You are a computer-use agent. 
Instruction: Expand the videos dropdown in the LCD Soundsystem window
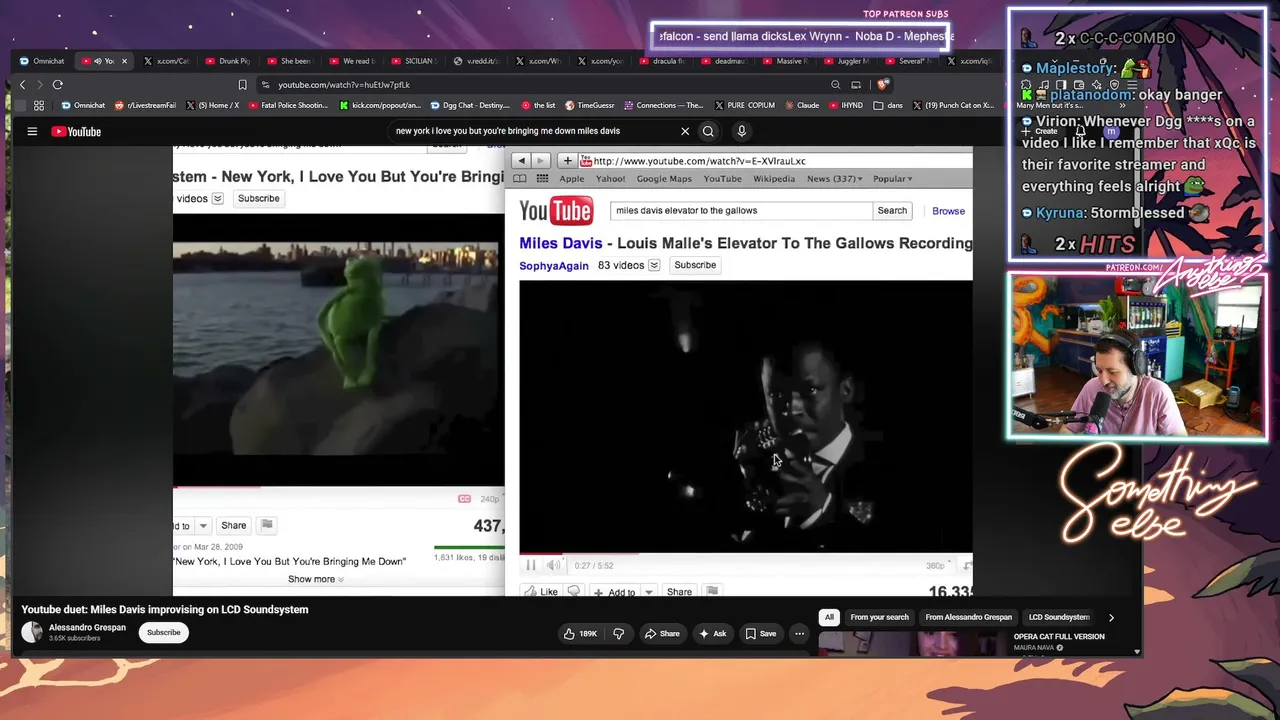217,198
